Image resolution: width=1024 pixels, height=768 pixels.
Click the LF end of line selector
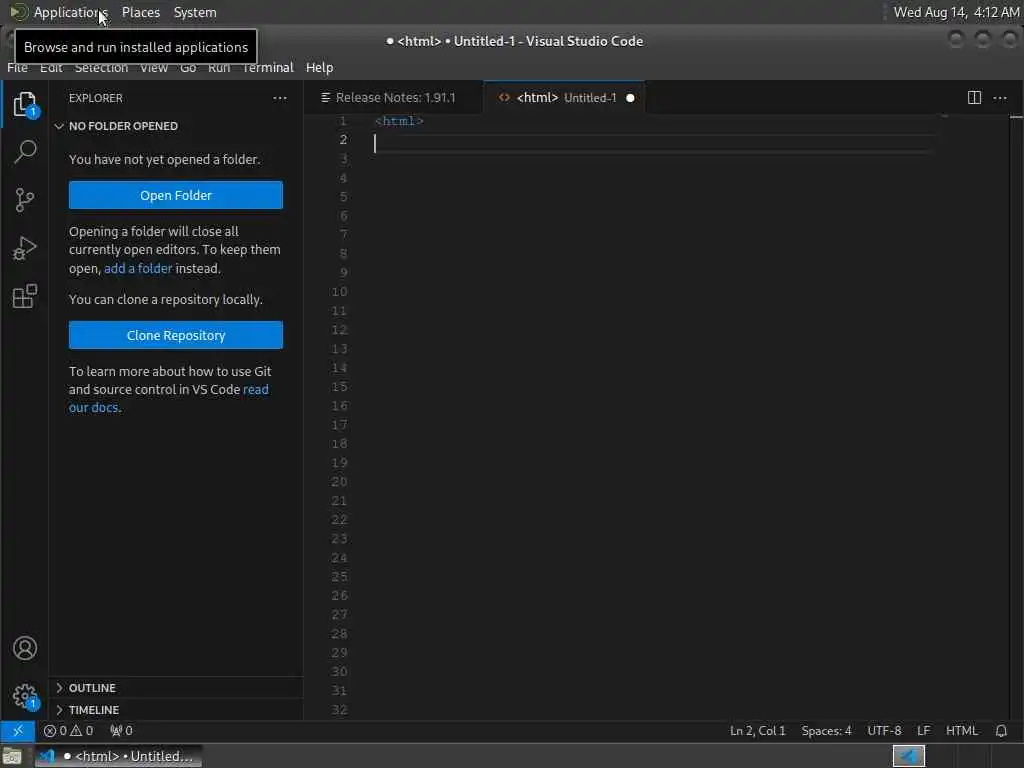tap(923, 731)
